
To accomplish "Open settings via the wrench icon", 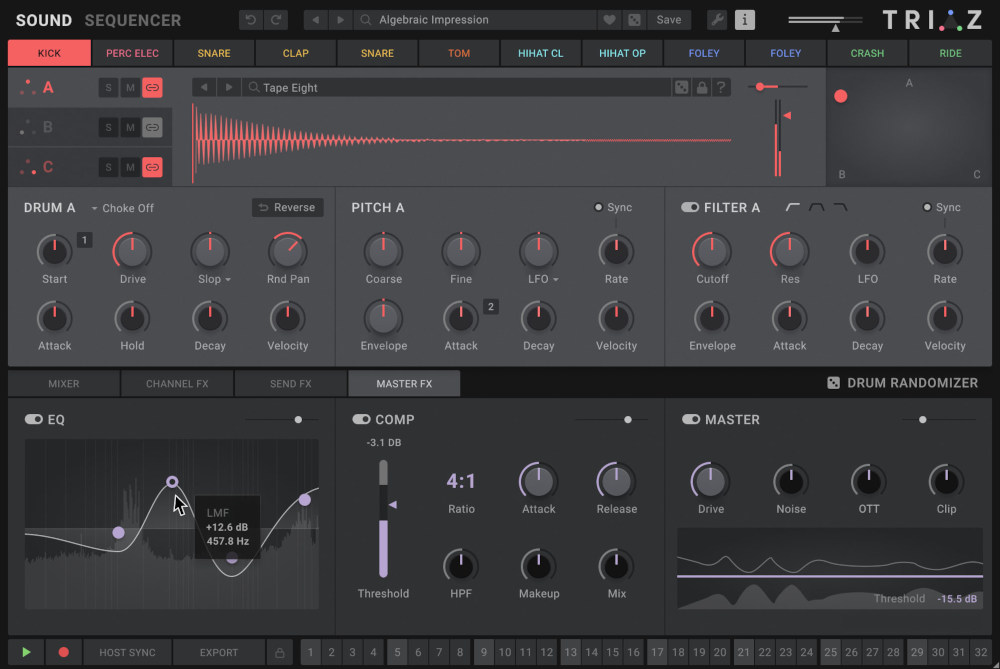I will [716, 19].
